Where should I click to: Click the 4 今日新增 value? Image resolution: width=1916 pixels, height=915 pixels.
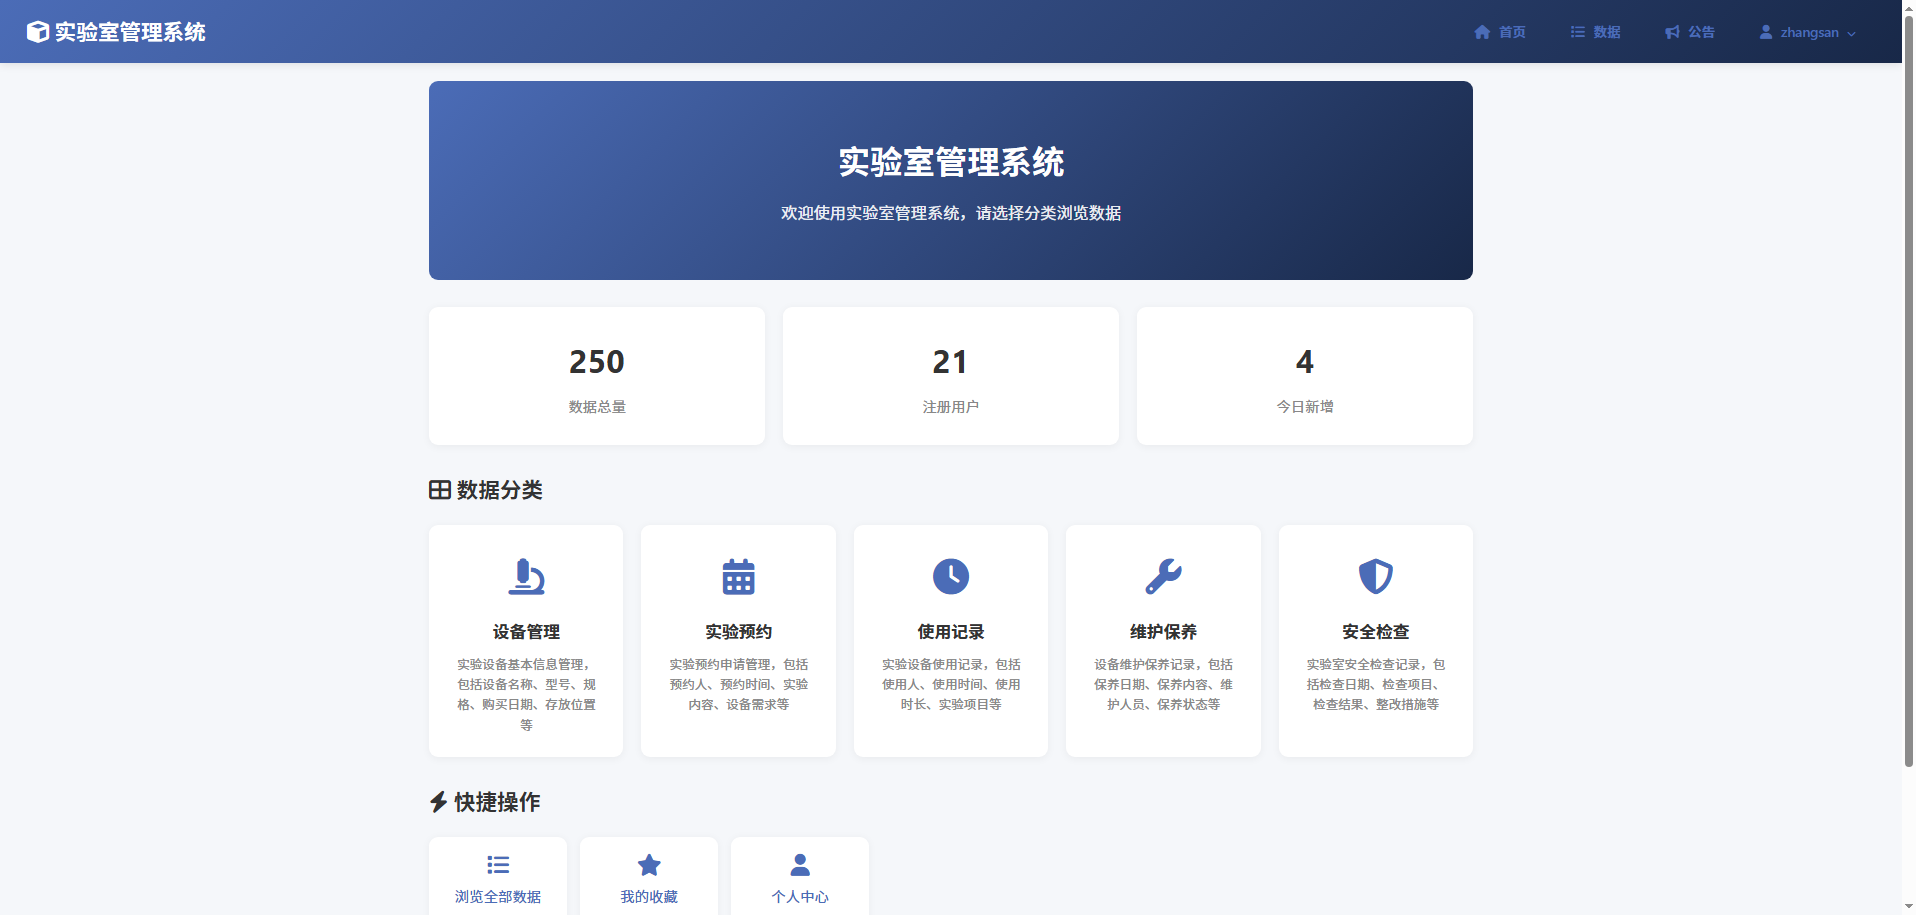tap(1305, 362)
